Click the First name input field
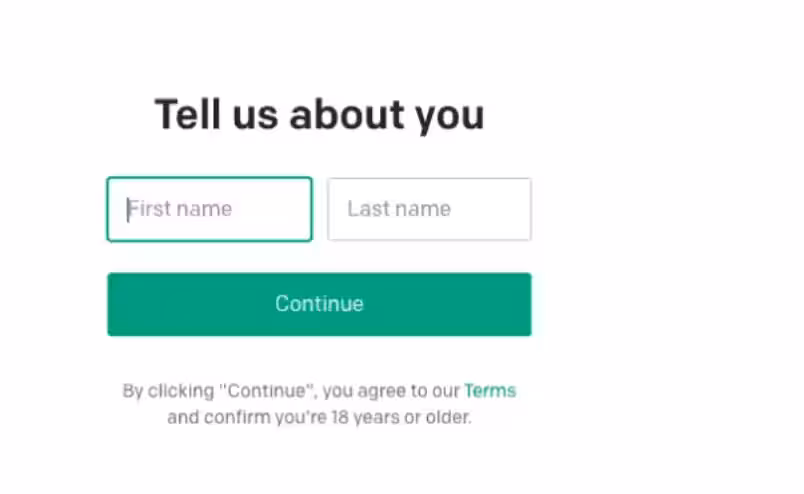Image resolution: width=804 pixels, height=494 pixels. pyautogui.click(x=209, y=209)
